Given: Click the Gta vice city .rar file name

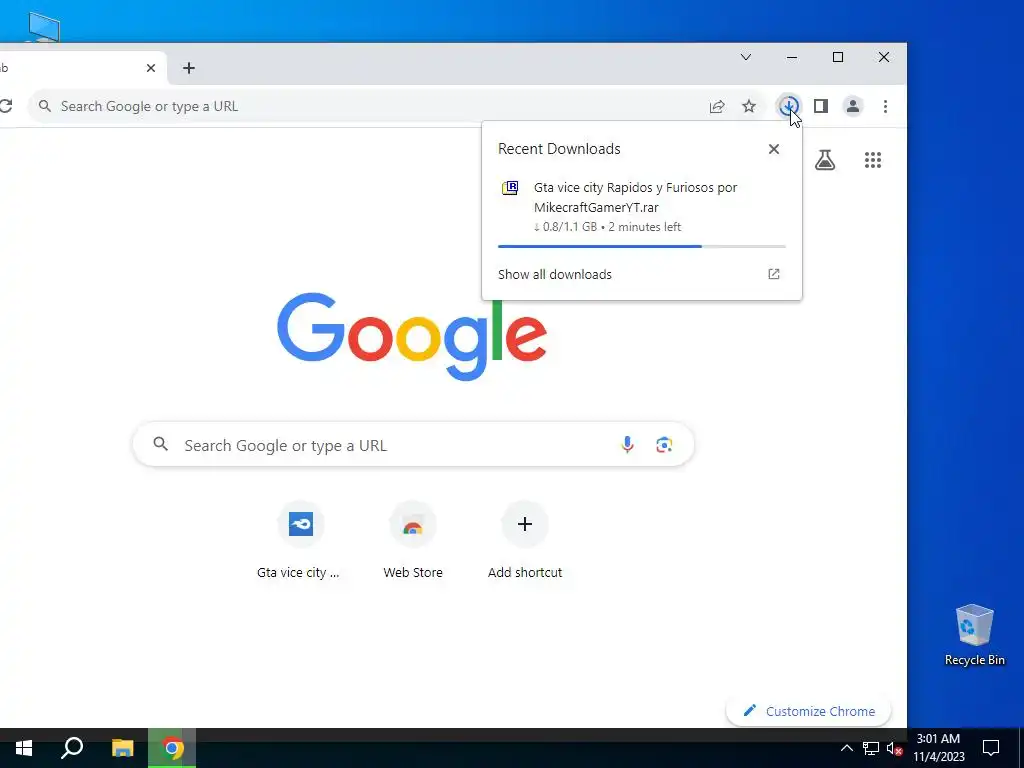Looking at the screenshot, I should [x=635, y=197].
